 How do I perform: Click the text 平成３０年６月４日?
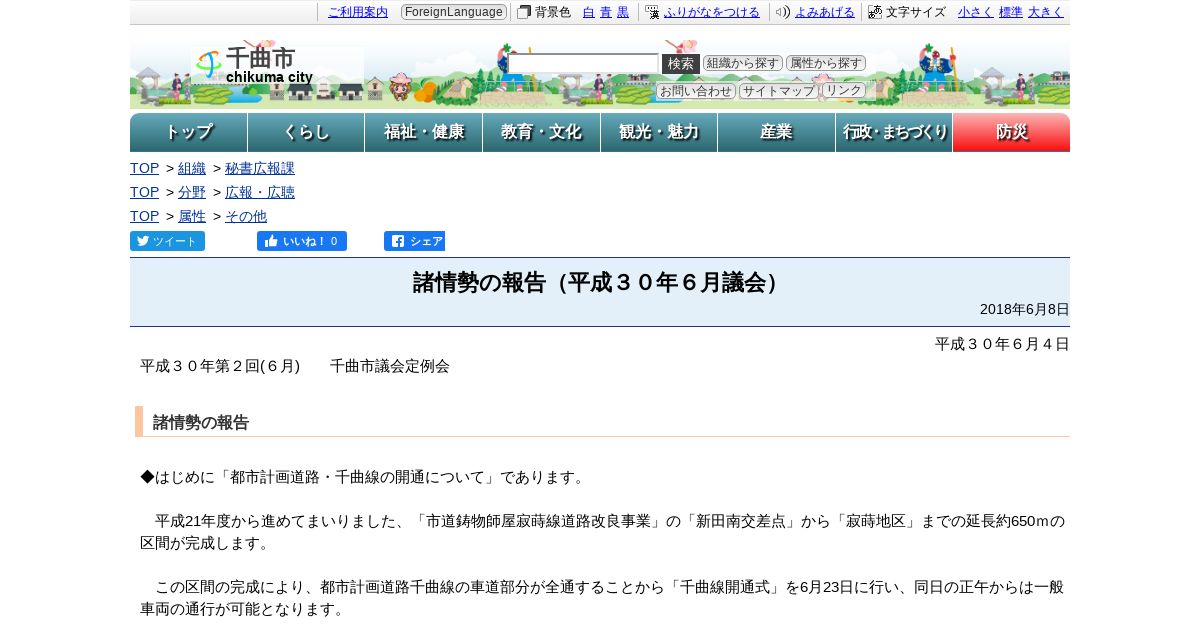[1002, 344]
